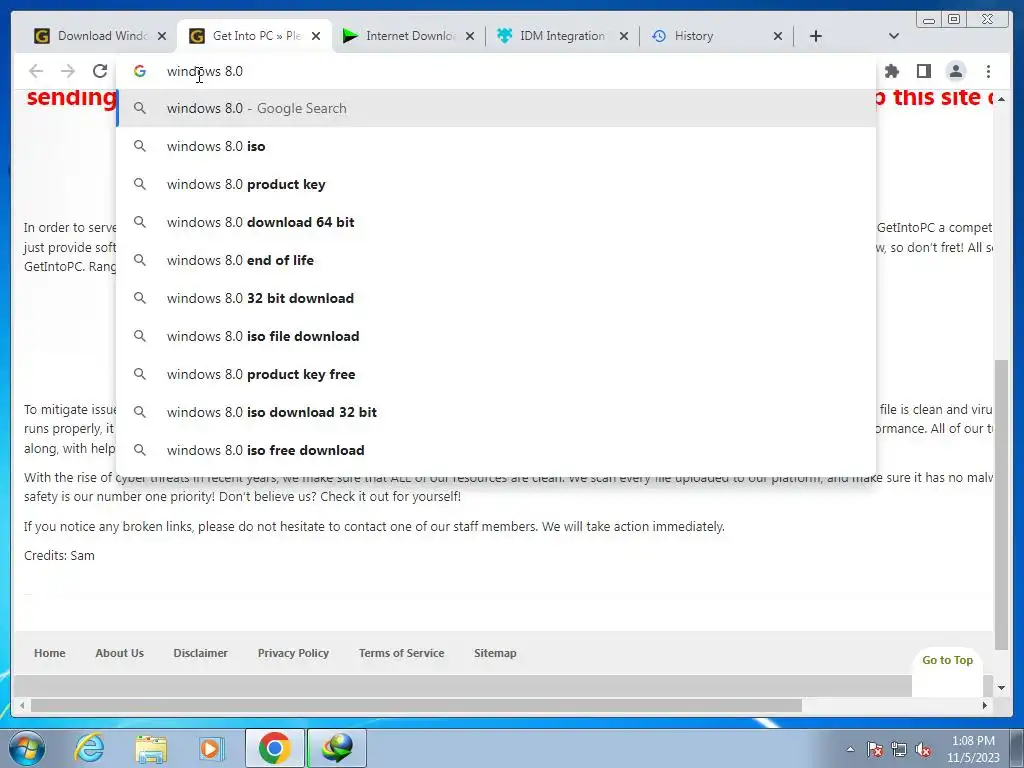The height and width of the screenshot is (768, 1024).
Task: Select the Google icon in the address bar
Action: [x=140, y=71]
